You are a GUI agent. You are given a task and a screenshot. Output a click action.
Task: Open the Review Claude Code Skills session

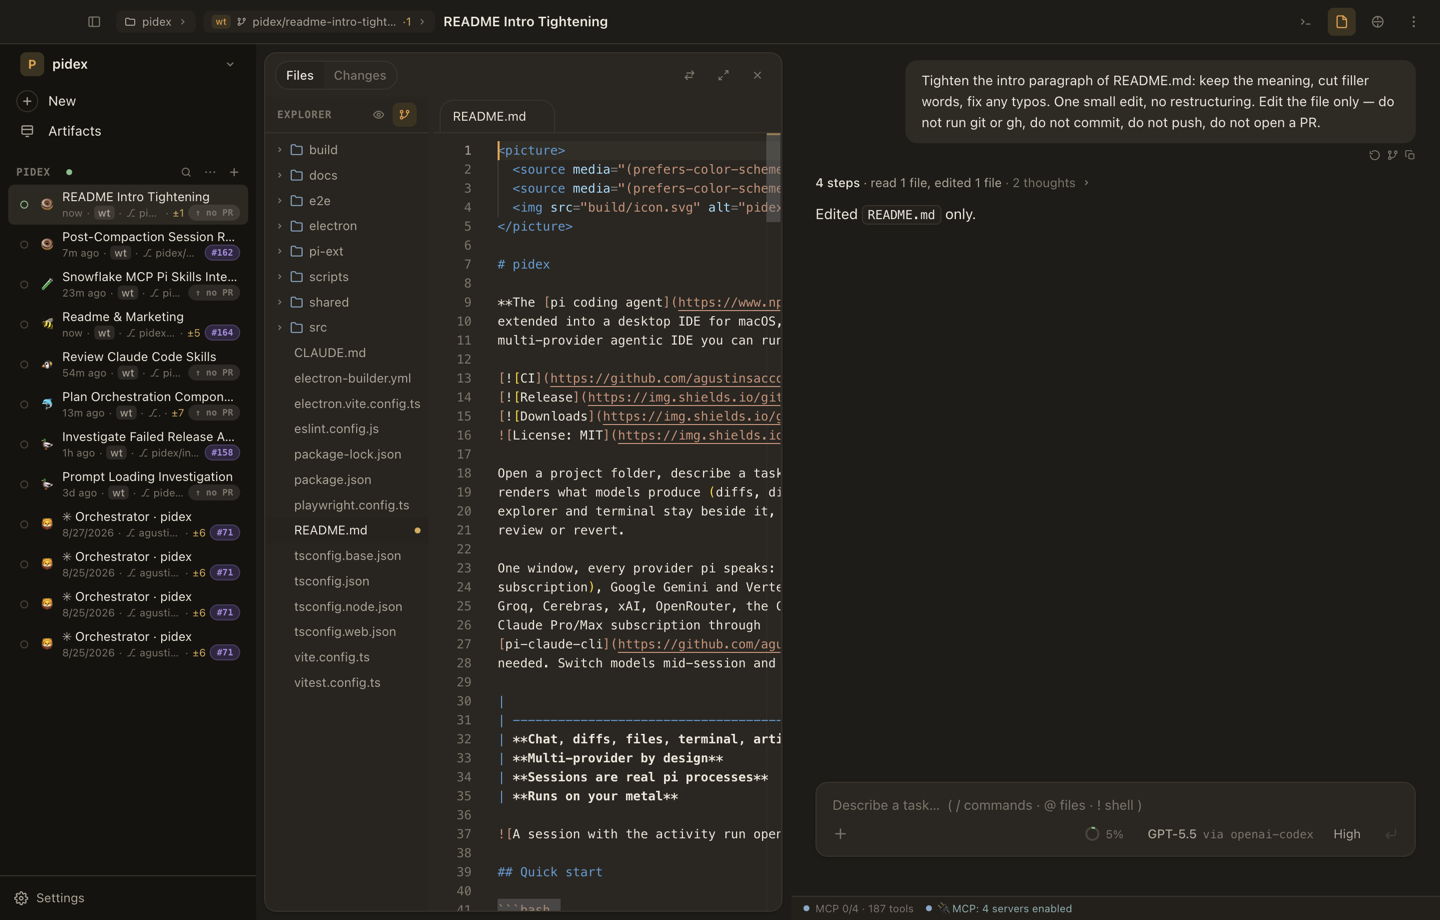click(128, 364)
